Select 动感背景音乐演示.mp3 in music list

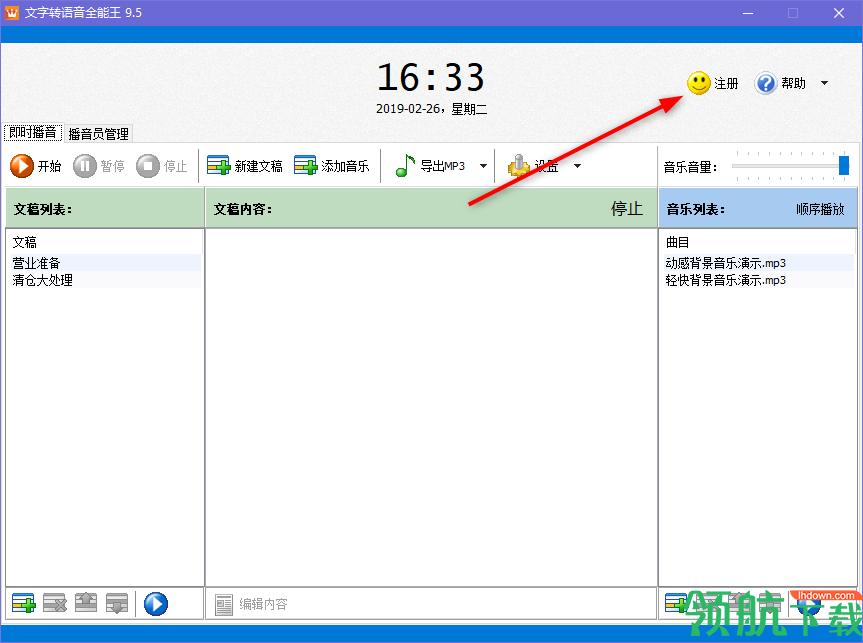(x=757, y=263)
